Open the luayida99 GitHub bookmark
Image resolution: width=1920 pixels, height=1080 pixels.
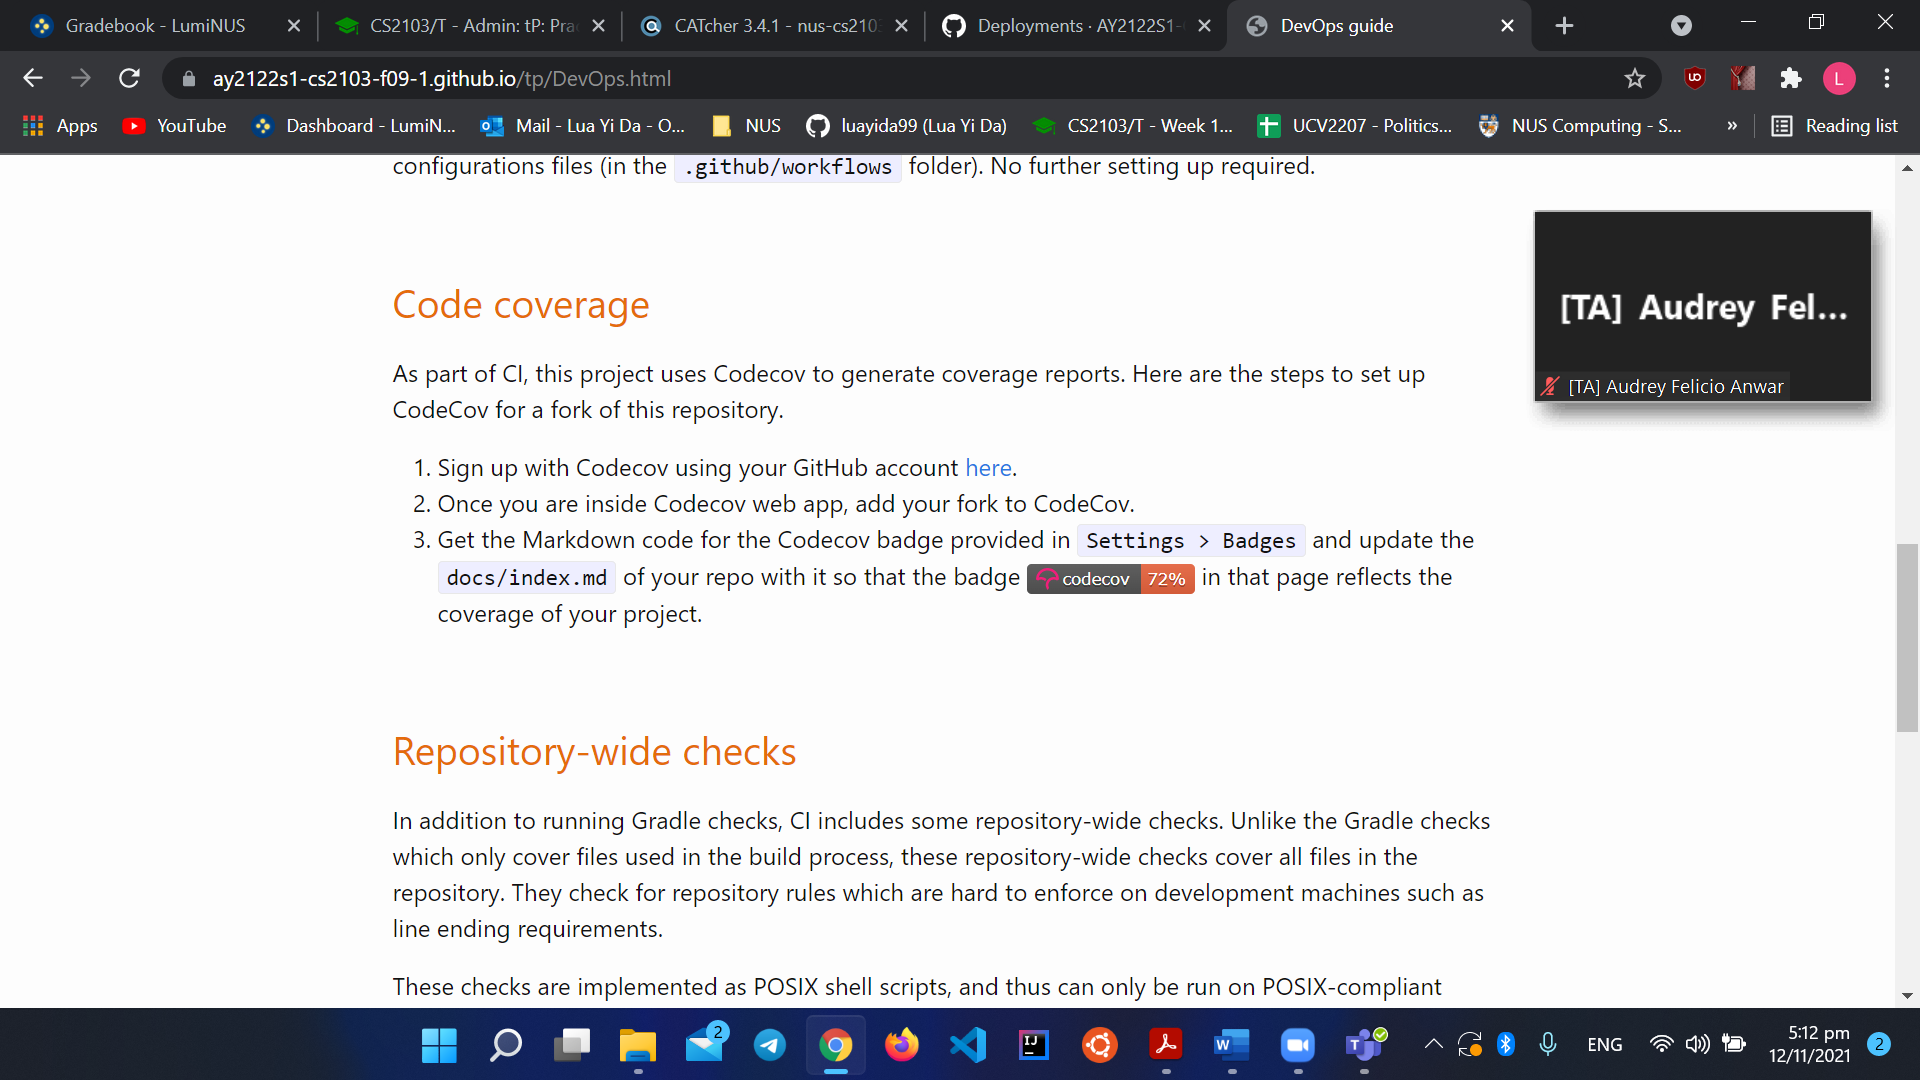906,126
